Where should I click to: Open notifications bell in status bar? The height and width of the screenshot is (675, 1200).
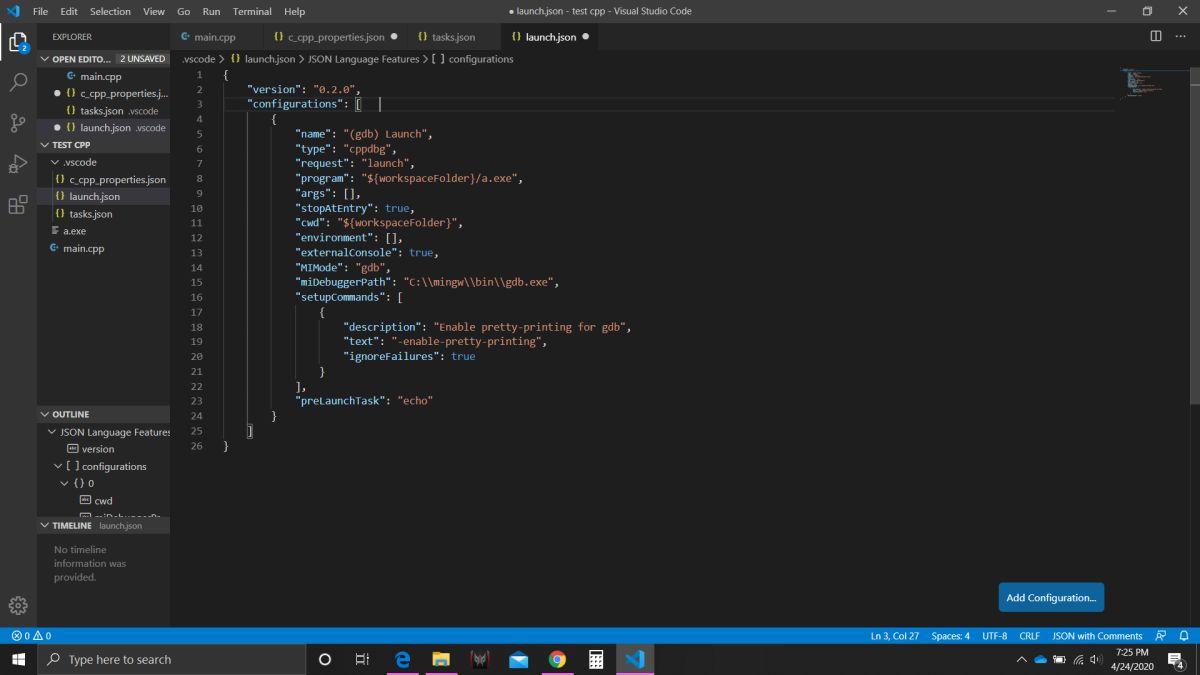(1184, 636)
